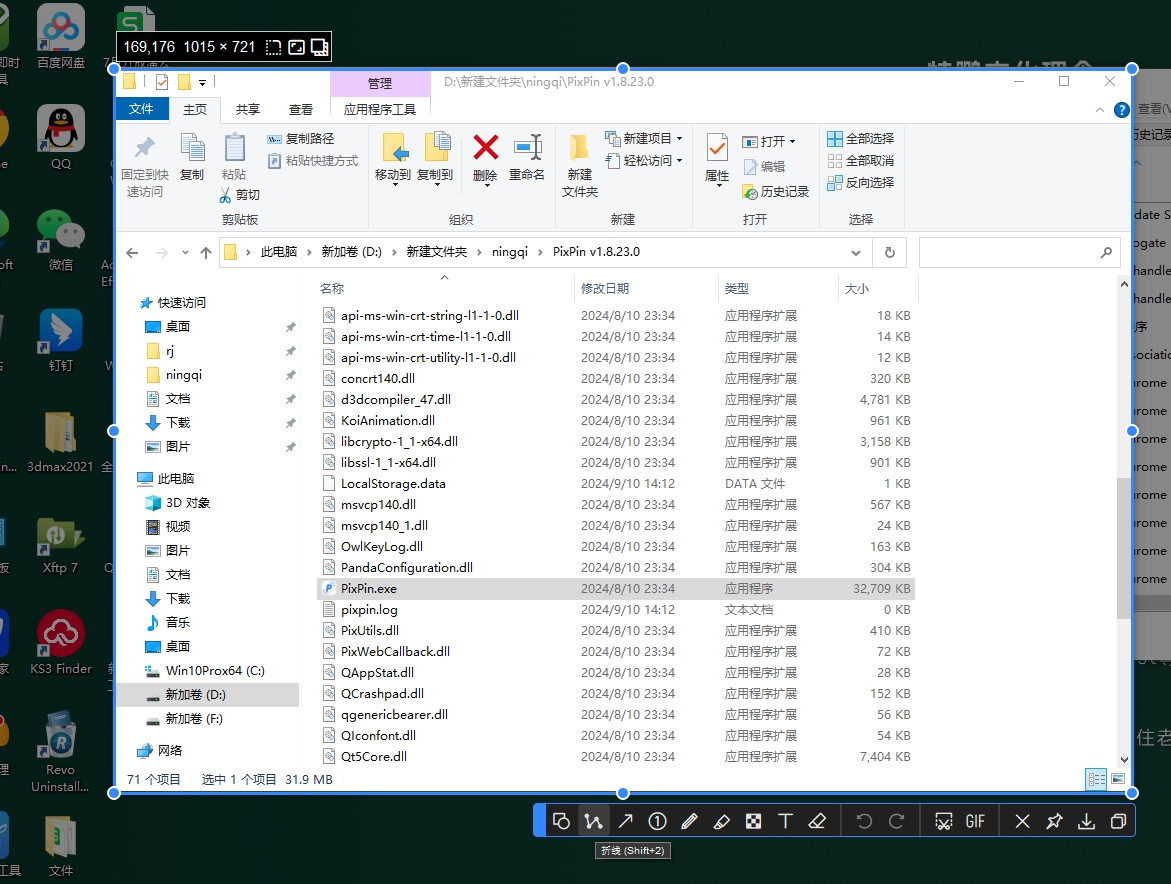
Task: Expand the 轻松访问 dropdown
Action: (x=680, y=161)
